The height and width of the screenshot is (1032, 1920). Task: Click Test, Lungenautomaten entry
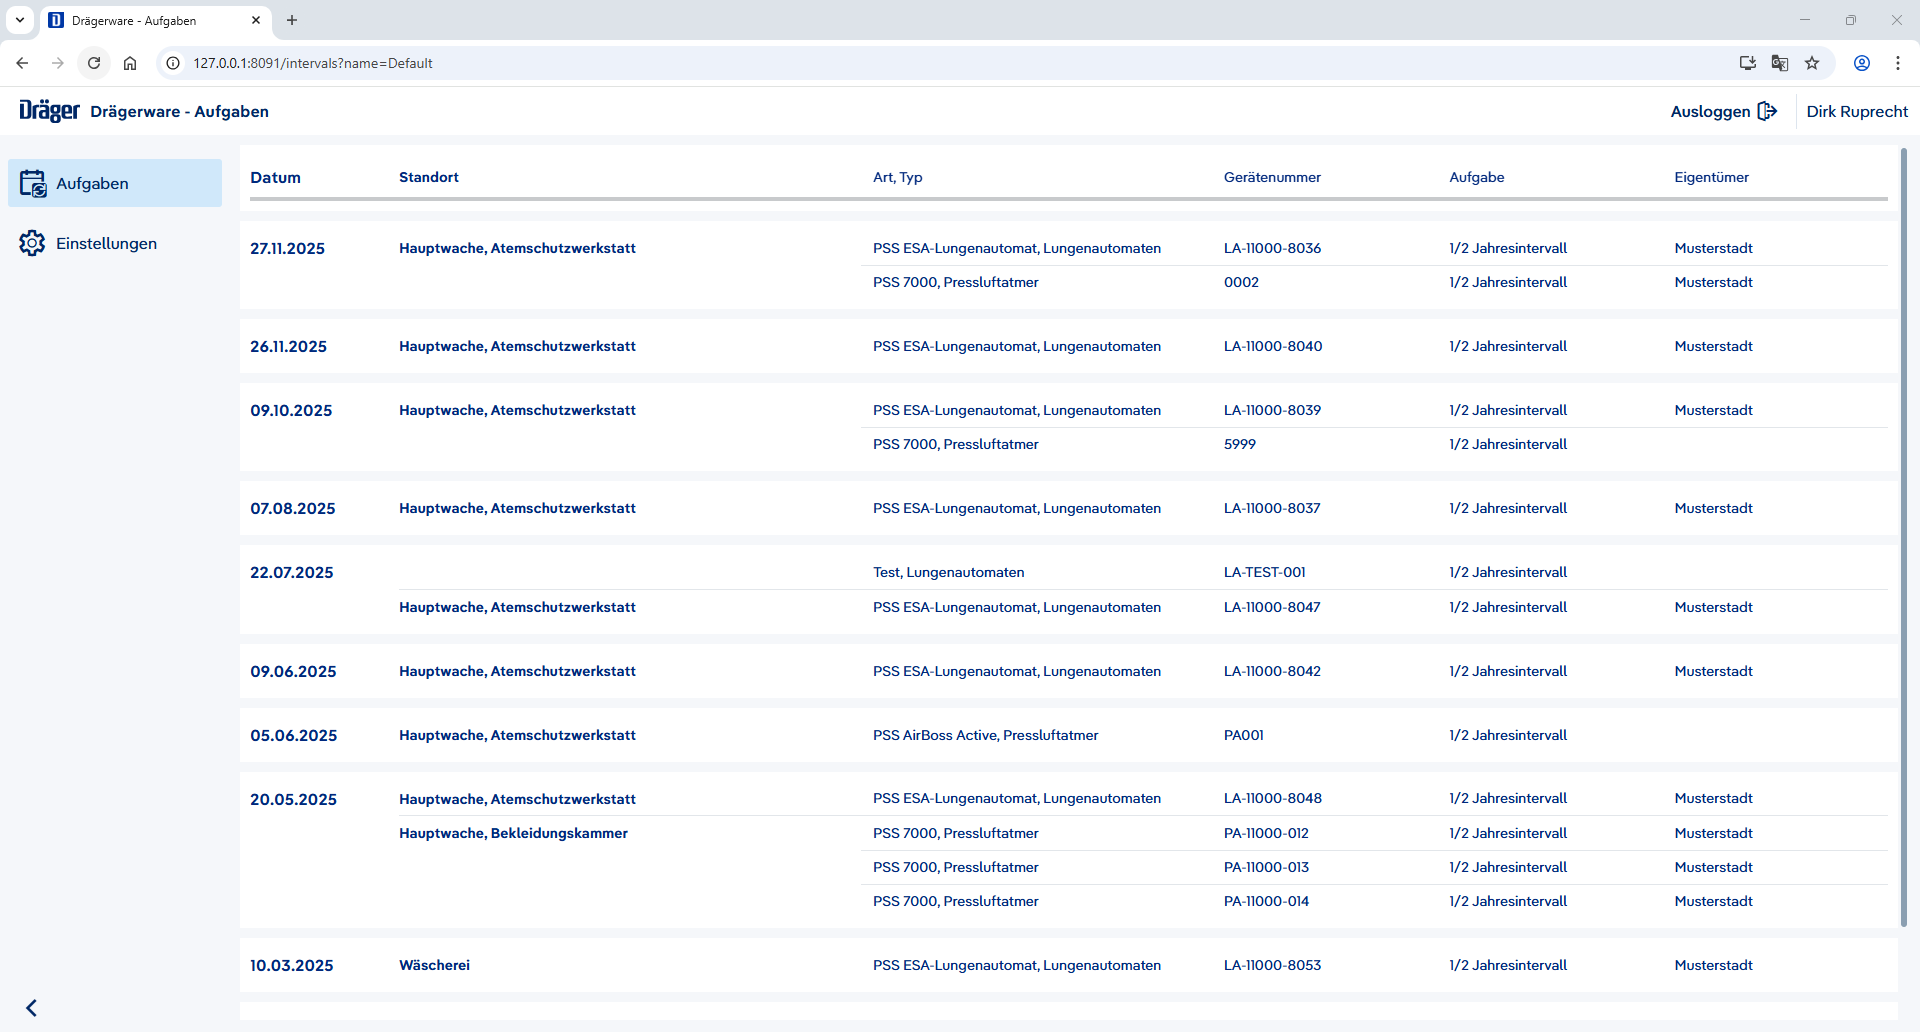948,572
